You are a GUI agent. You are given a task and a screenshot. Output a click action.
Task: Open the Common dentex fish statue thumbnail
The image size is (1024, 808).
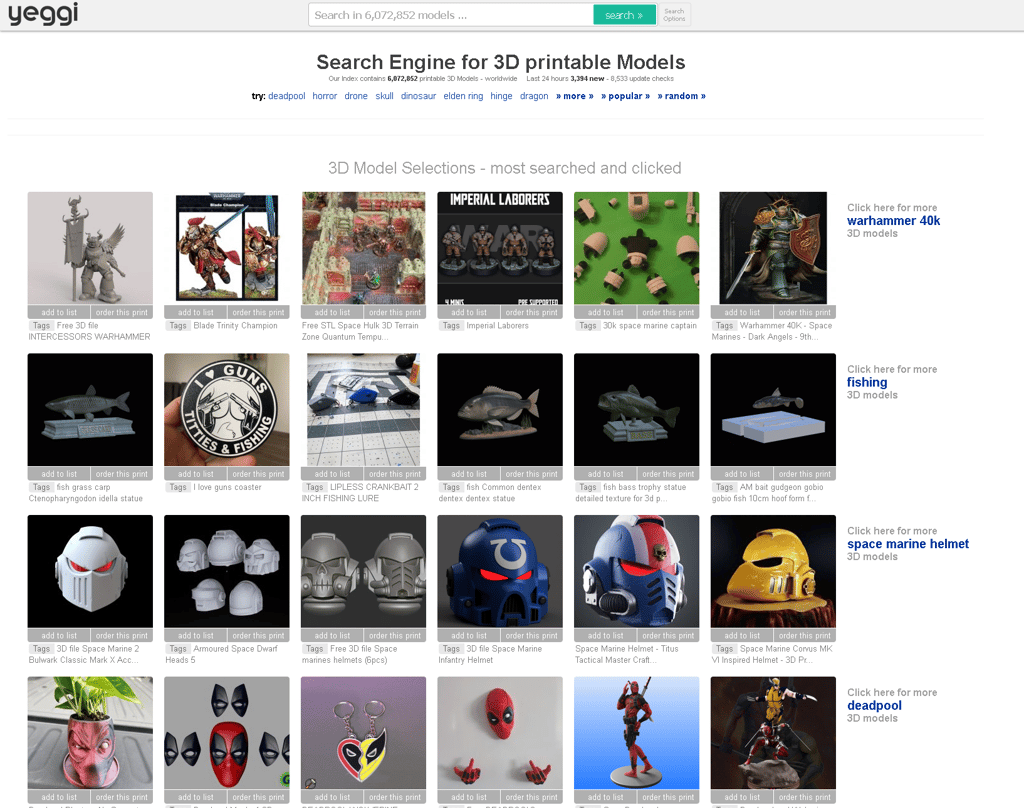500,410
